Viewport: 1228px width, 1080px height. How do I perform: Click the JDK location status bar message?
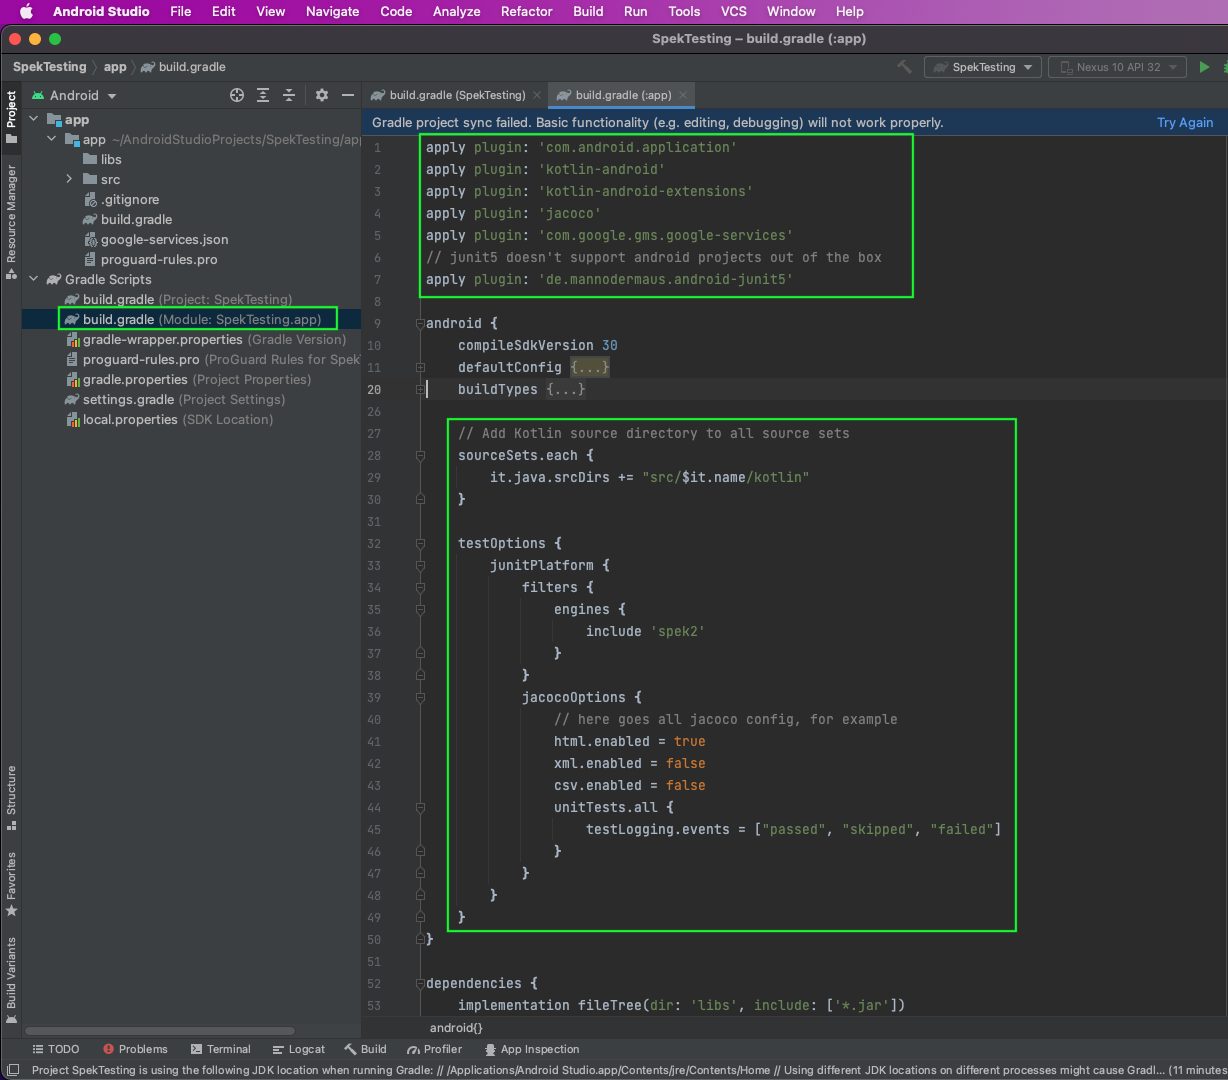pos(628,1070)
